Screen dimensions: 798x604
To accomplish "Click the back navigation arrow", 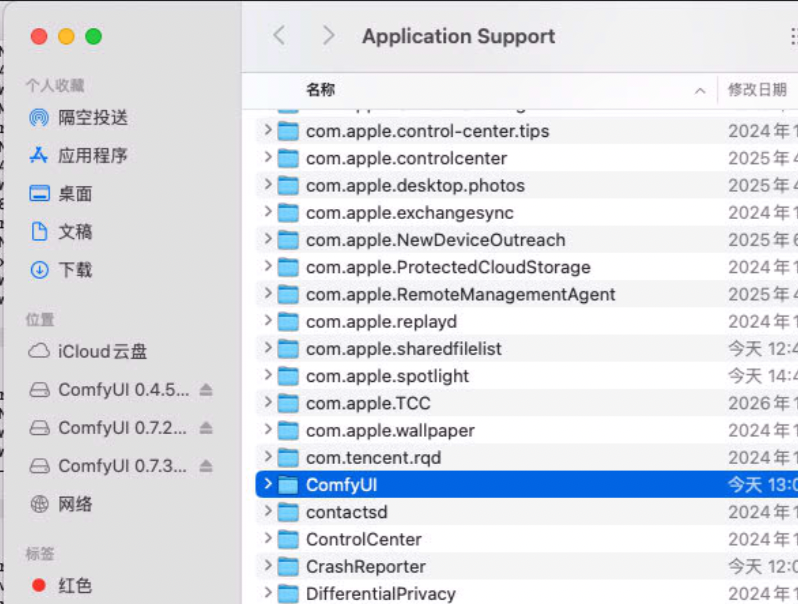I will (279, 36).
